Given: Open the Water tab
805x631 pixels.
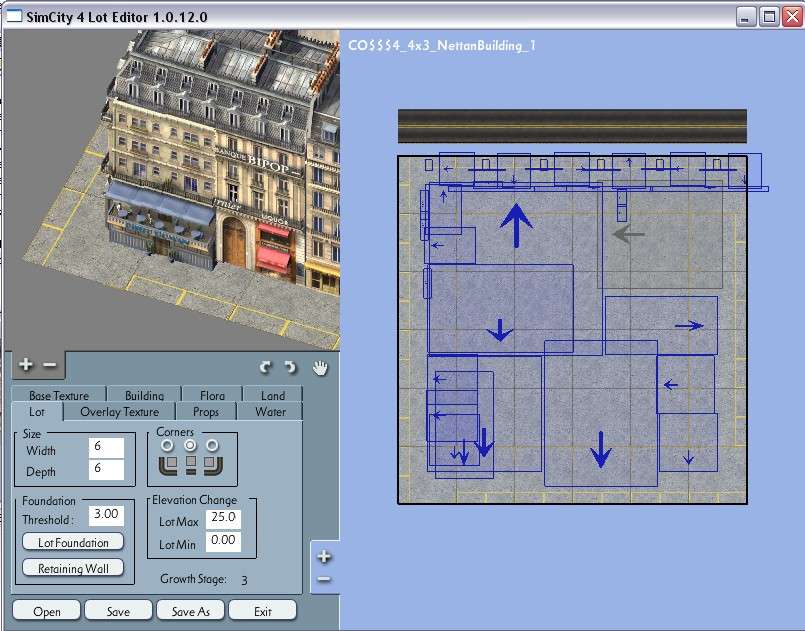Looking at the screenshot, I should [x=270, y=412].
